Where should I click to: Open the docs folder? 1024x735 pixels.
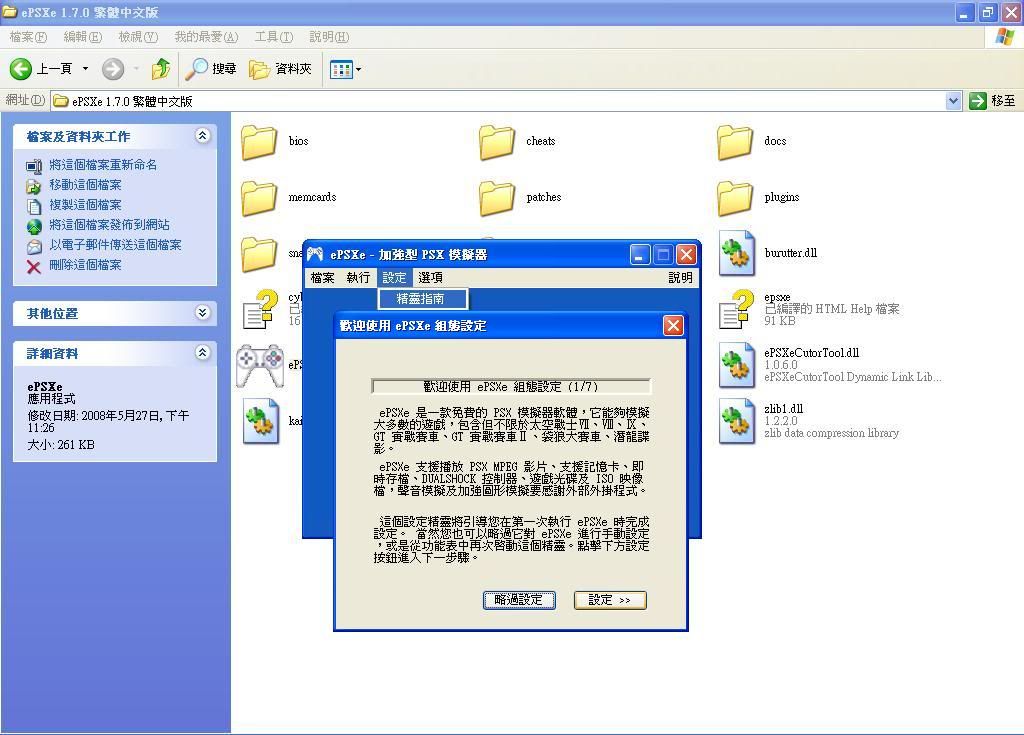pyautogui.click(x=735, y=142)
